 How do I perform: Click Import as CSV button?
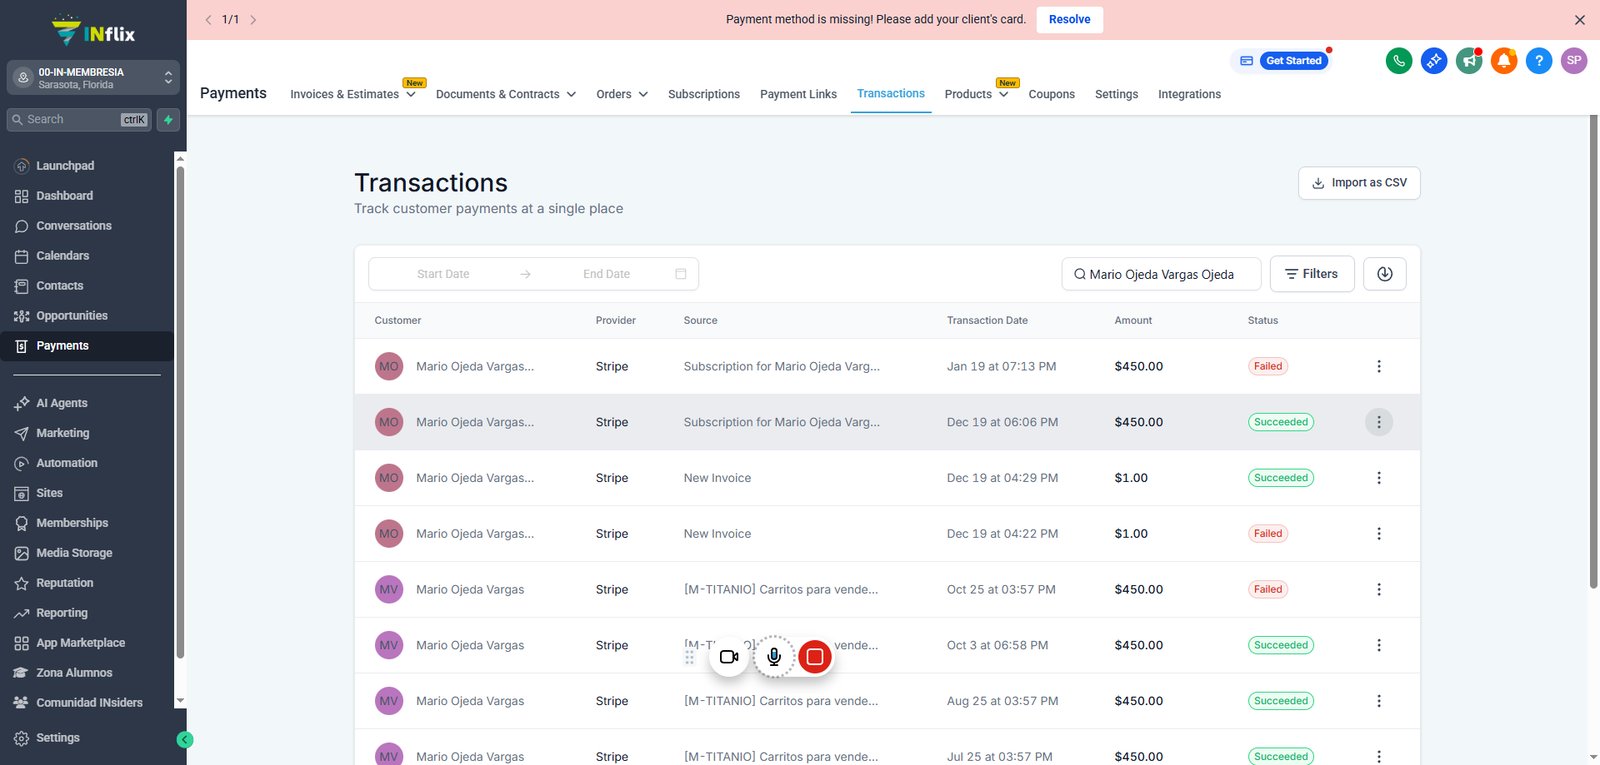coord(1359,183)
